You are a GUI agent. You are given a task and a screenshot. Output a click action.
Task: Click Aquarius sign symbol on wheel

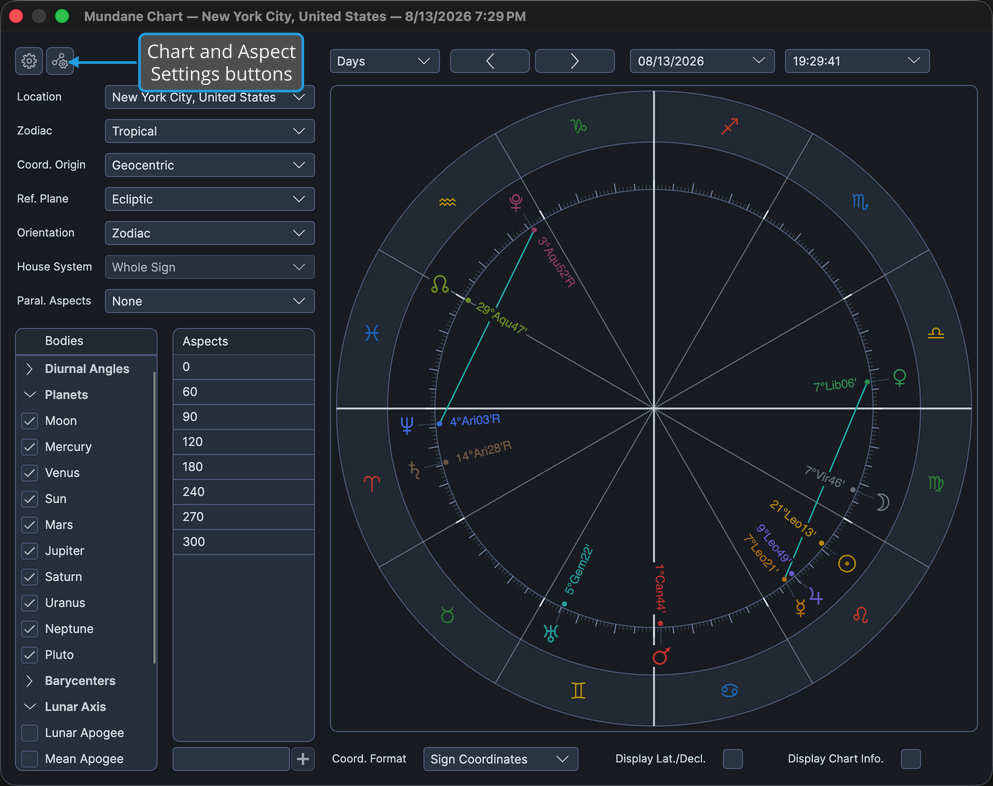447,202
